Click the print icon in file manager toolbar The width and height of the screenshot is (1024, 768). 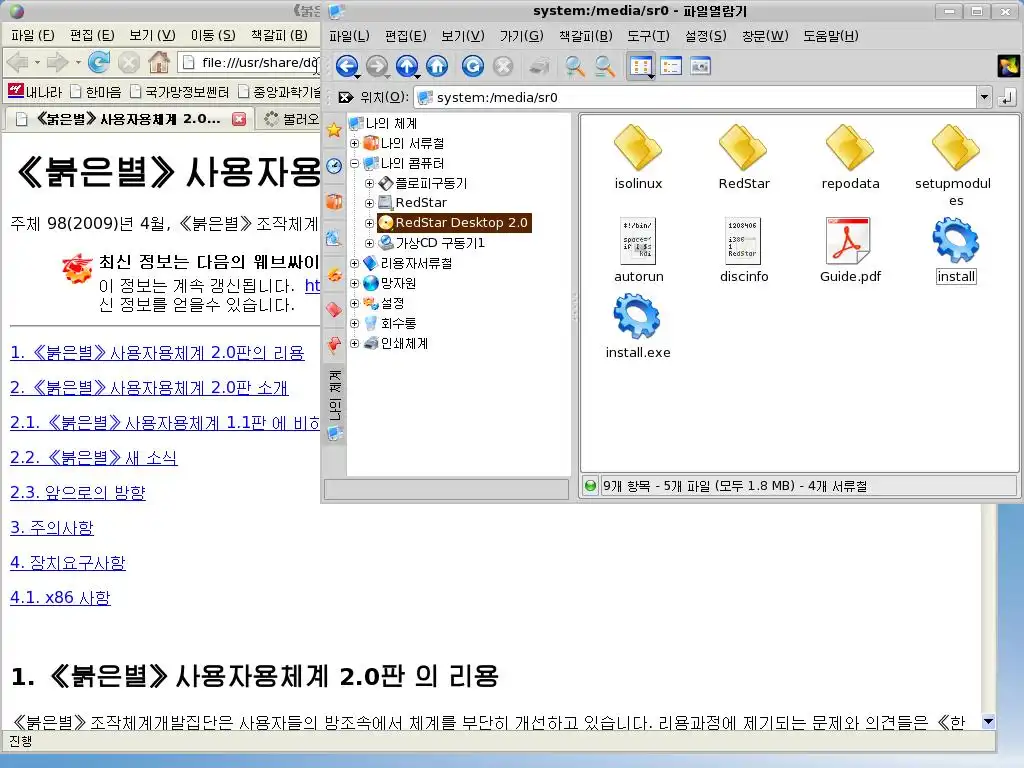pos(539,66)
